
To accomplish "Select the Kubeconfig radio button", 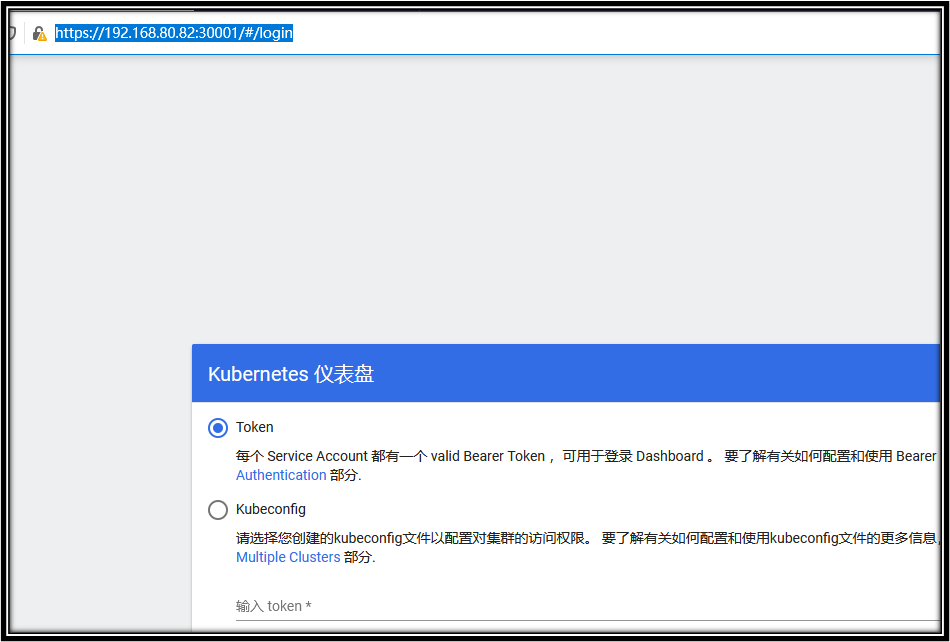I will click(218, 509).
